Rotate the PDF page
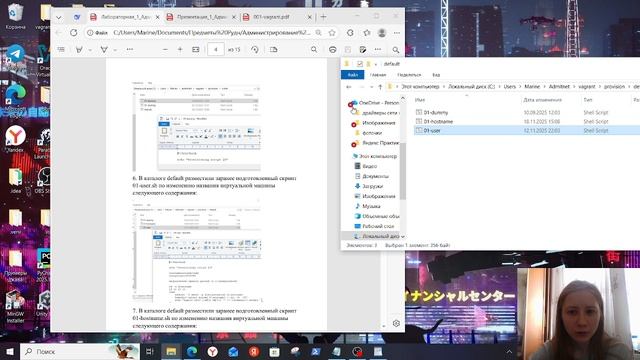640x360 pixels. click(255, 49)
